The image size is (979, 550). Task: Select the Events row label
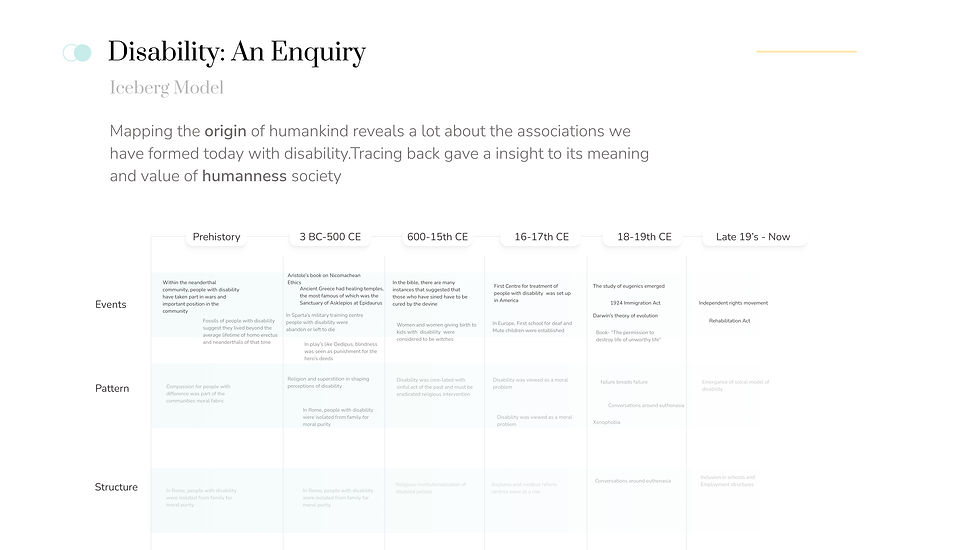(x=111, y=304)
